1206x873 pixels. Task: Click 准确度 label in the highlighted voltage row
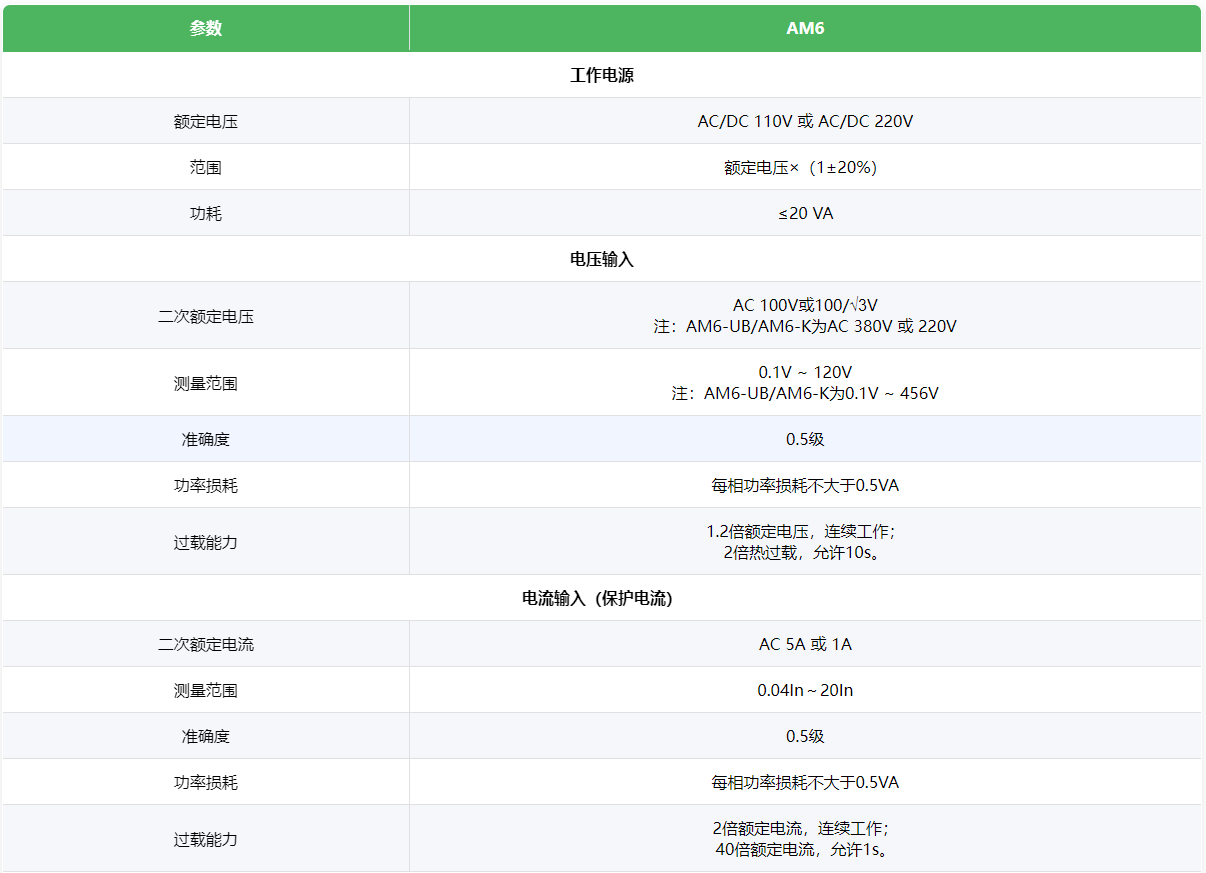(x=205, y=439)
